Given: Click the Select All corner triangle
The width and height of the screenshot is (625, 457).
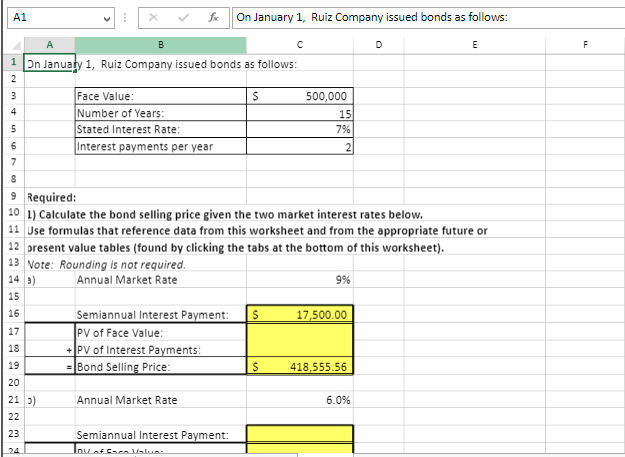Looking at the screenshot, I should coord(15,45).
